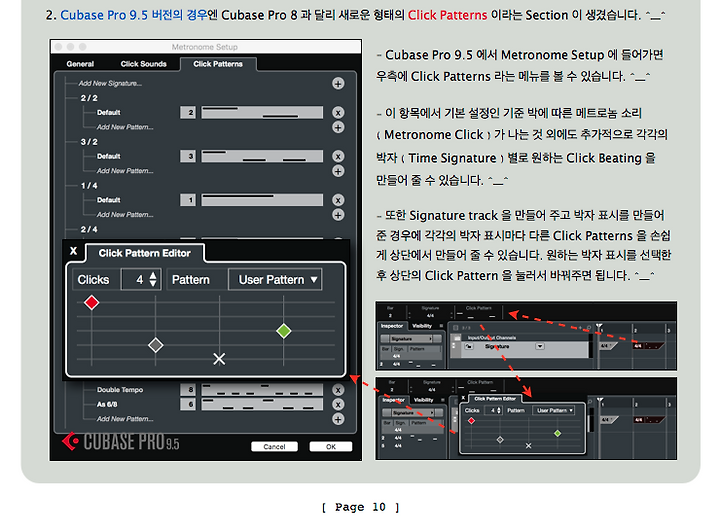Click 'Add New Pattern...' below As 6/8
Viewport: 720px width, 531px height.
pos(125,419)
